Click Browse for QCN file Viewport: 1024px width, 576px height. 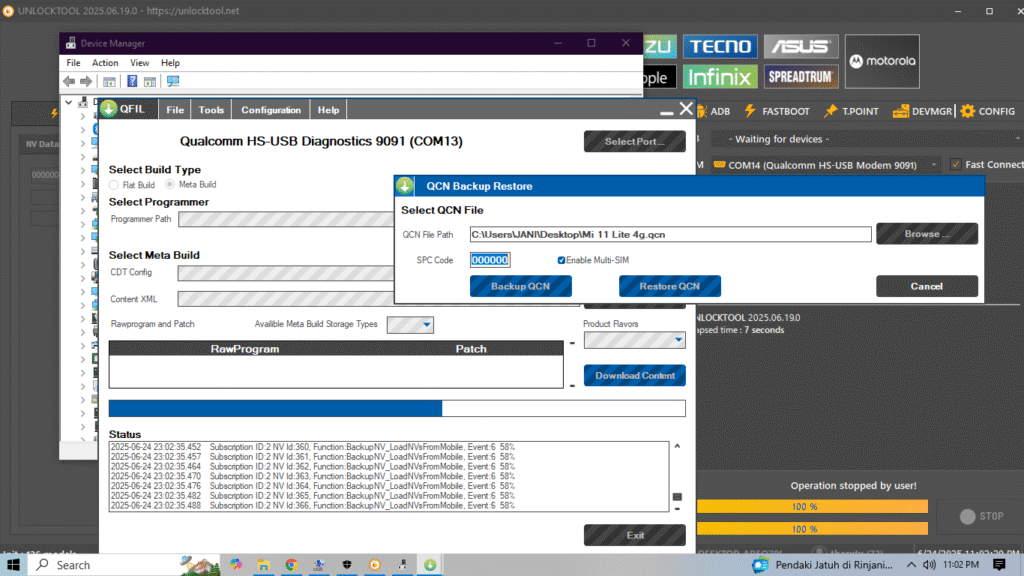927,234
